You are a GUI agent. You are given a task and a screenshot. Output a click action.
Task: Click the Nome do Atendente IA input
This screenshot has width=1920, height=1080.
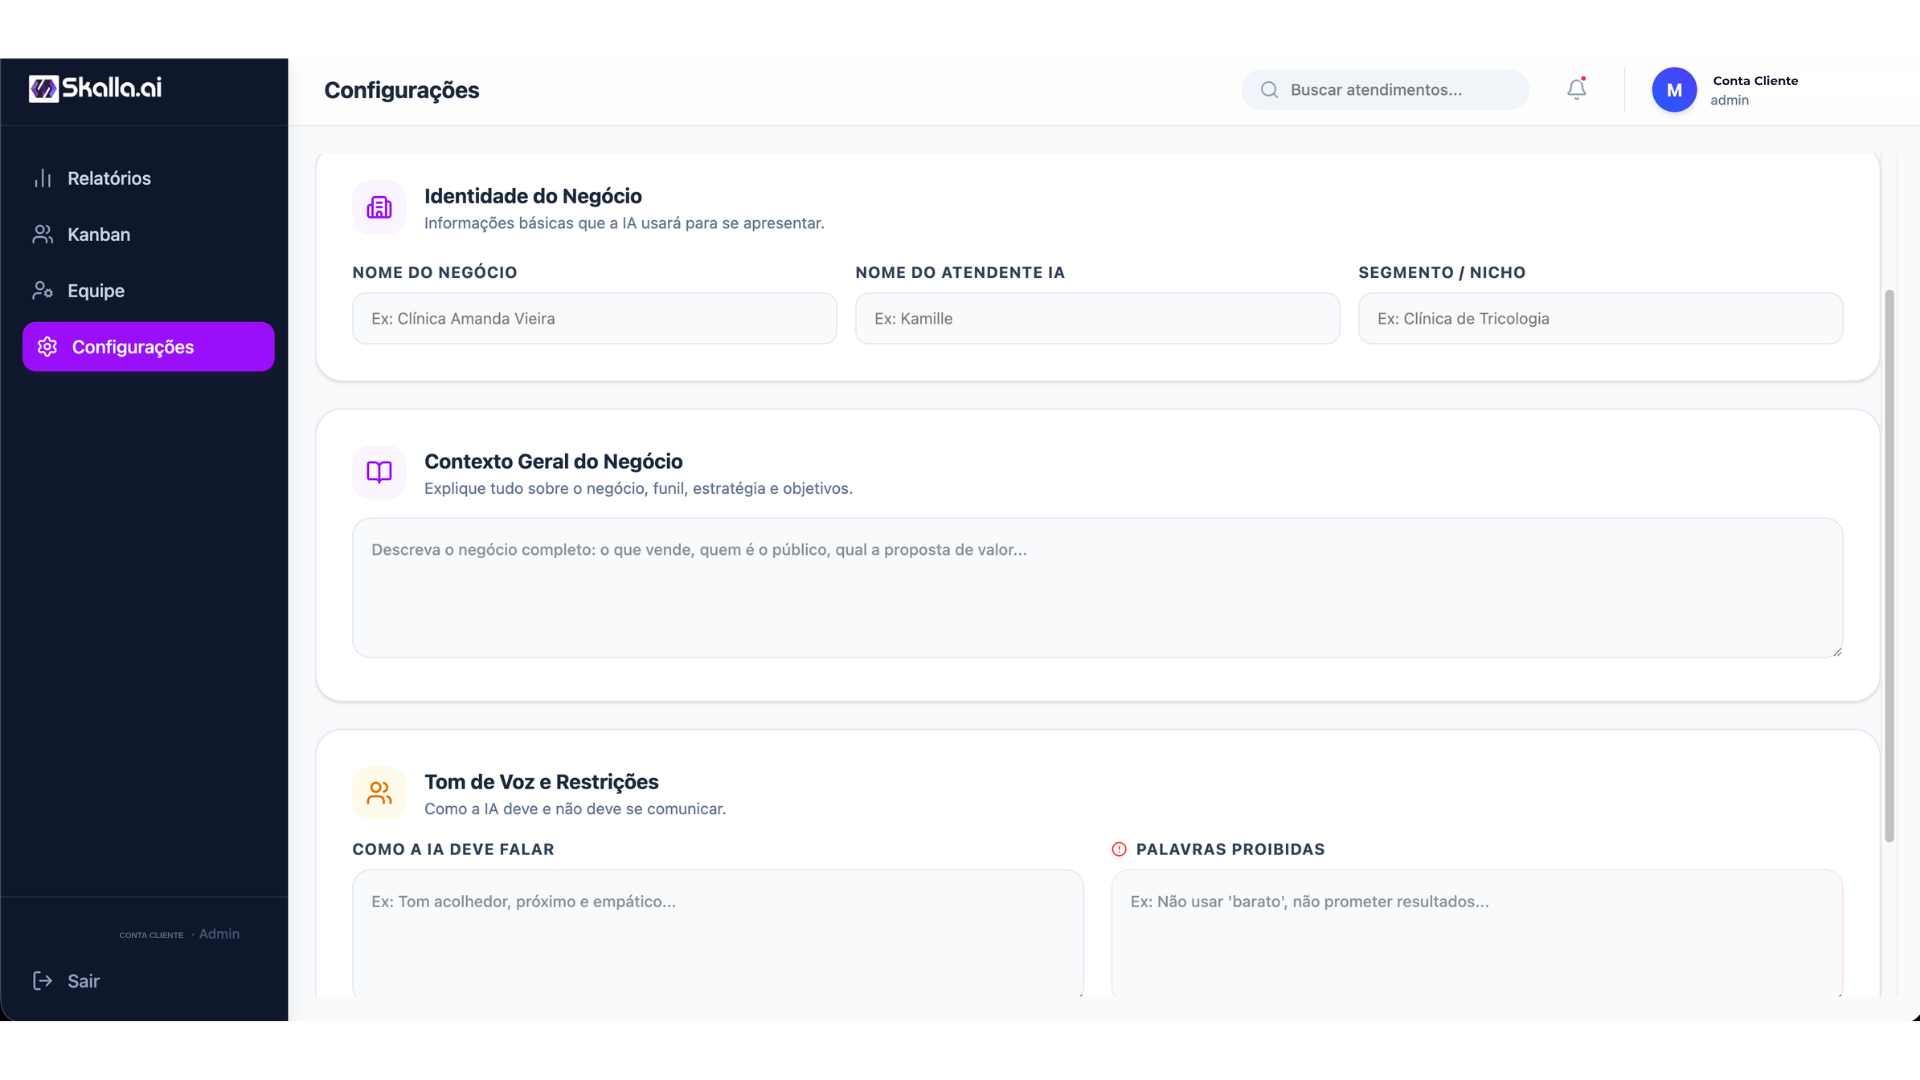(1097, 318)
